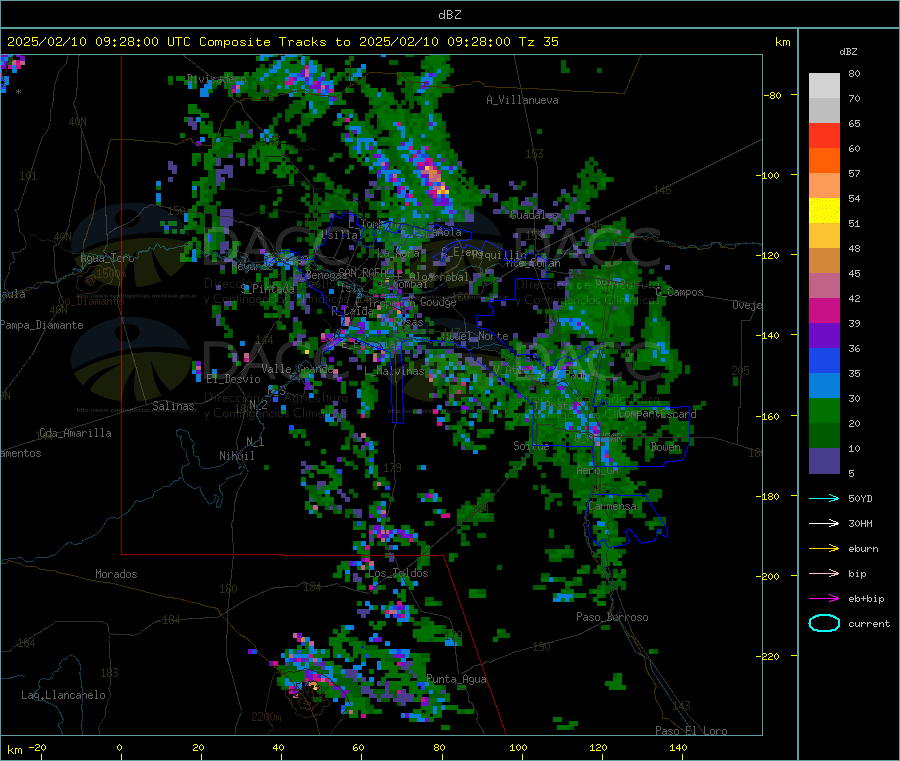Click the light gray 70–80 dBZ legend swatch
Image resolution: width=900 pixels, height=761 pixels.
pyautogui.click(x=824, y=86)
